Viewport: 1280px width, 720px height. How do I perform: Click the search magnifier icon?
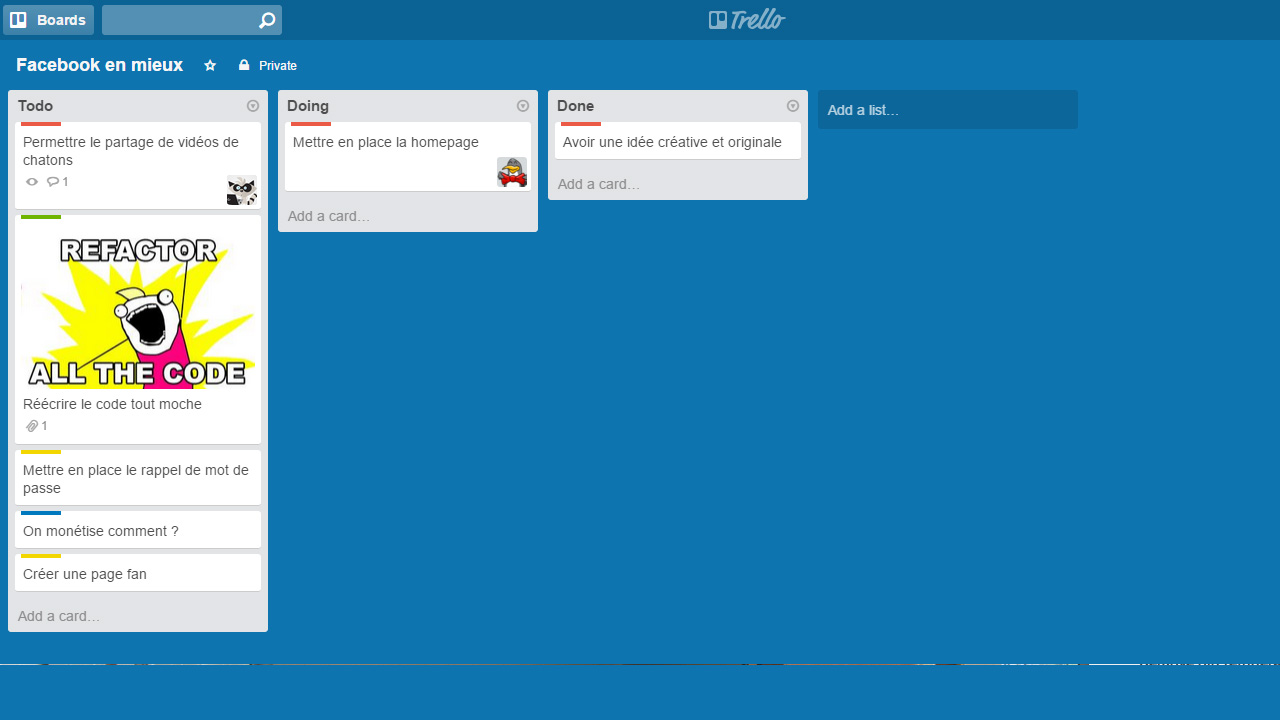tap(267, 20)
